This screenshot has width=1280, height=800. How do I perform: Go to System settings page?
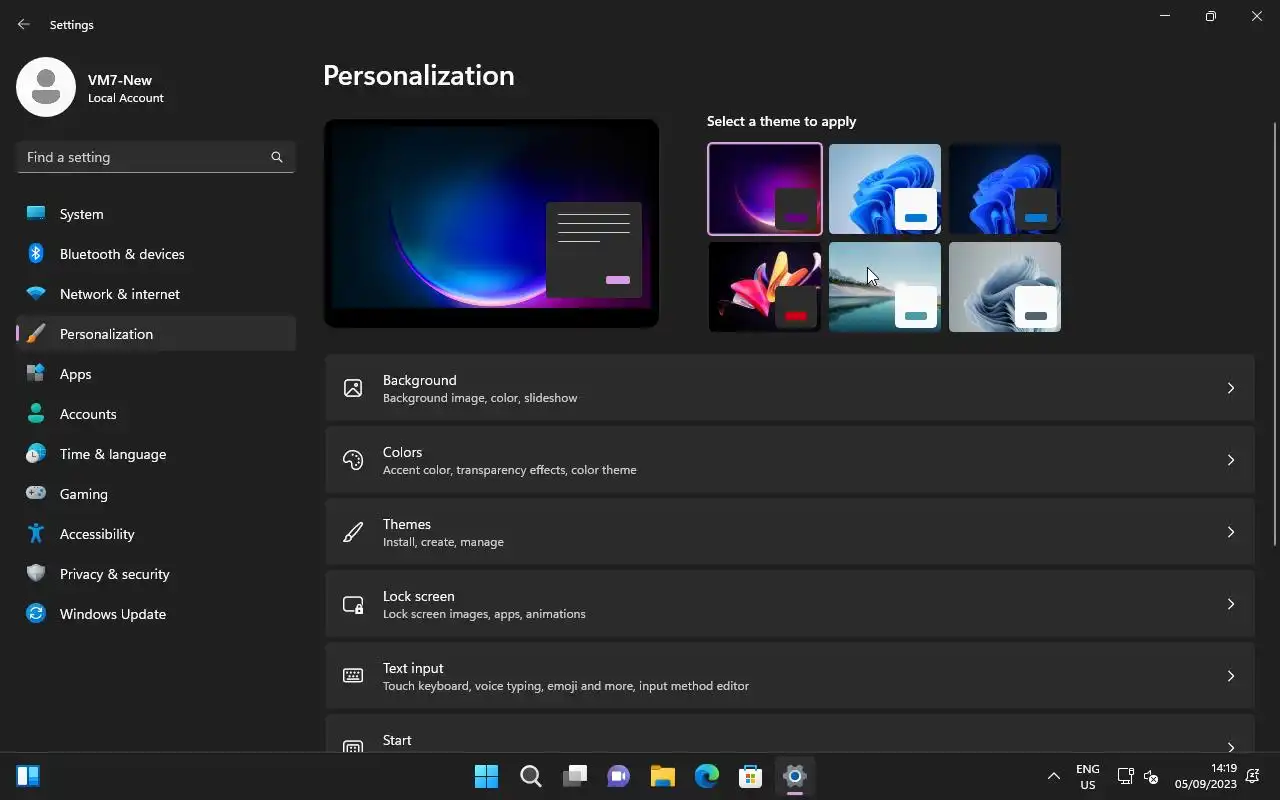156,214
